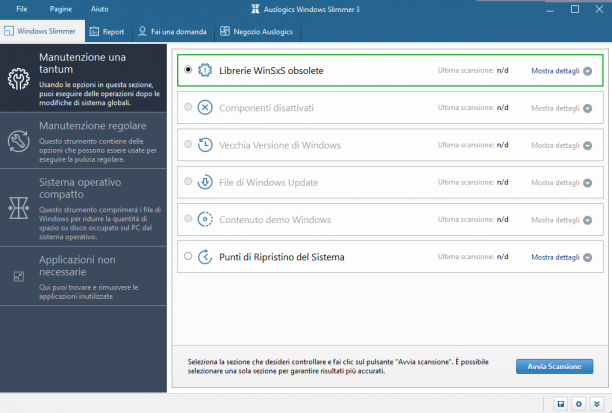Click the Punti di Ripristino del Sistema label
Viewport: 612px width, 413px height.
click(x=282, y=257)
